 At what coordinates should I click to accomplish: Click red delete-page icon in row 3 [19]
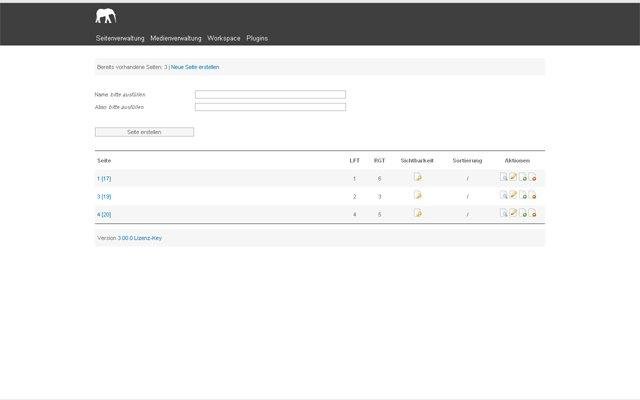pos(532,195)
